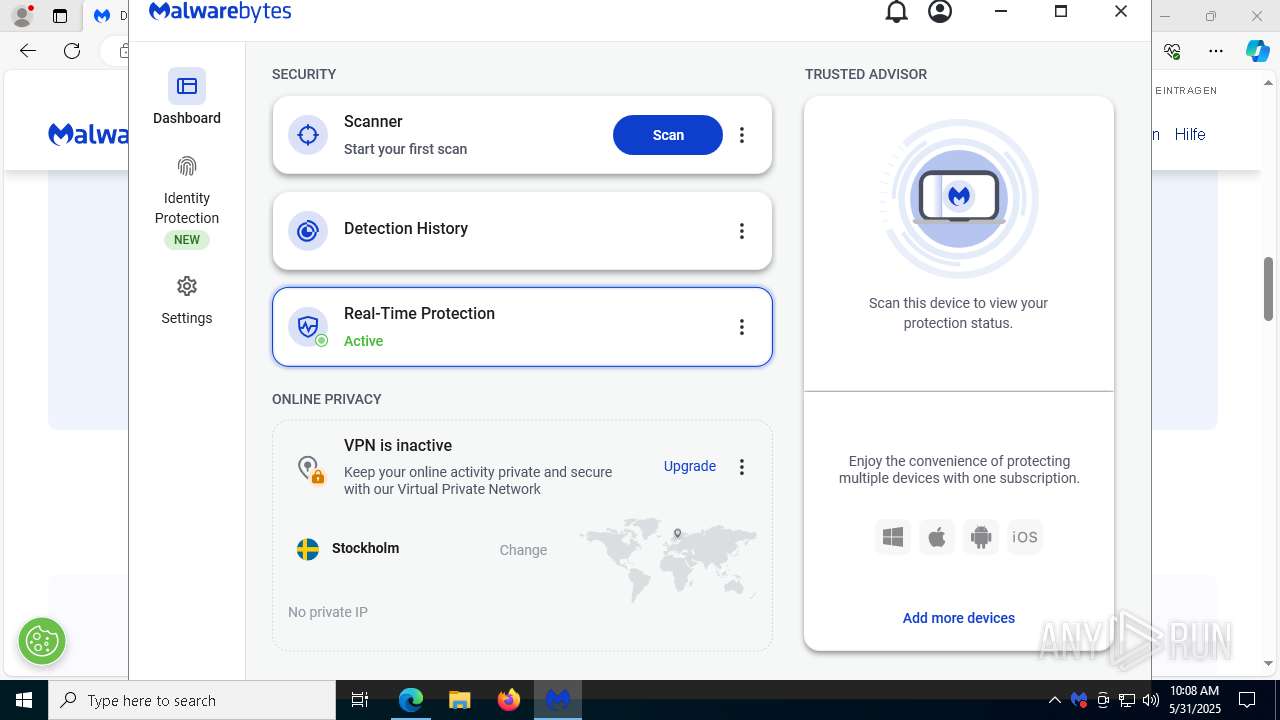Open the Real-Time Protection card
Screen dimensions: 1280x720
pos(522,327)
